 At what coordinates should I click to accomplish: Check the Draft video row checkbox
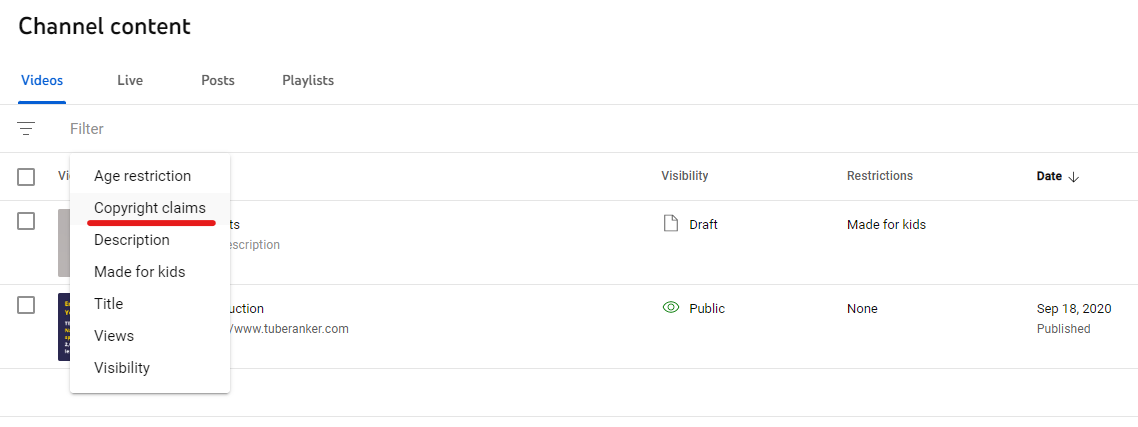click(x=26, y=221)
